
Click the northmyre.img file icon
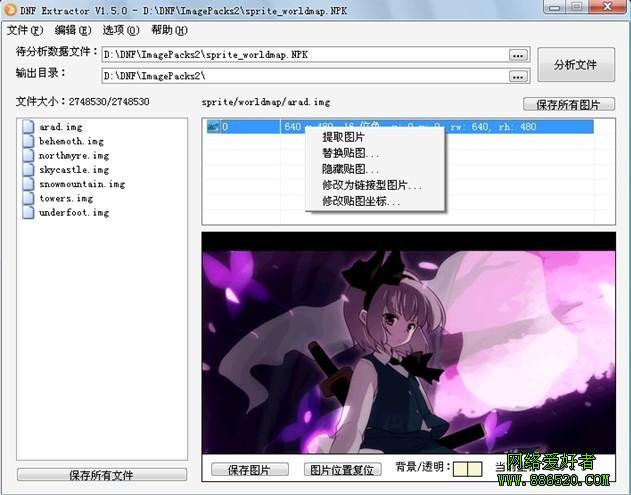(x=28, y=155)
